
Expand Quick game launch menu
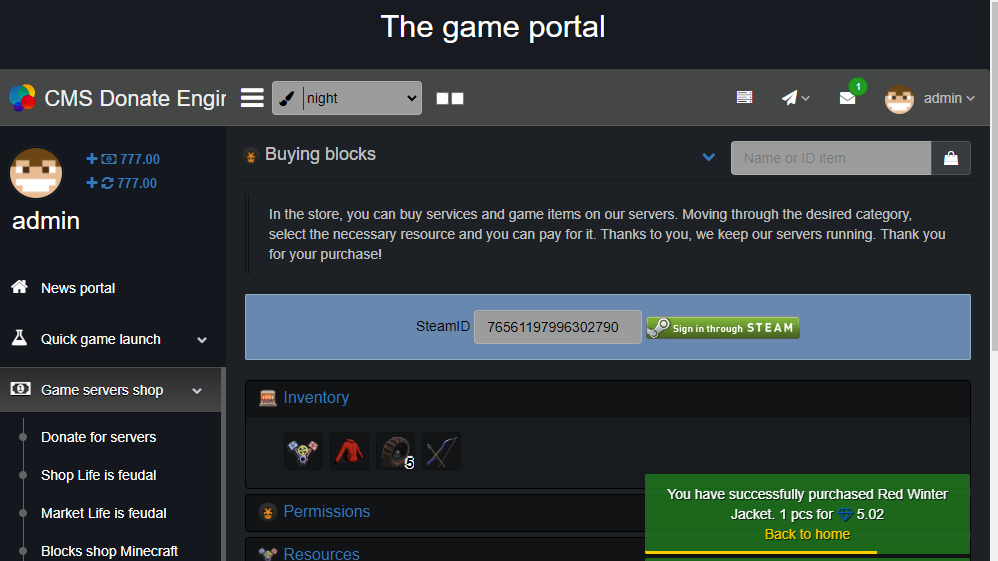pos(110,339)
